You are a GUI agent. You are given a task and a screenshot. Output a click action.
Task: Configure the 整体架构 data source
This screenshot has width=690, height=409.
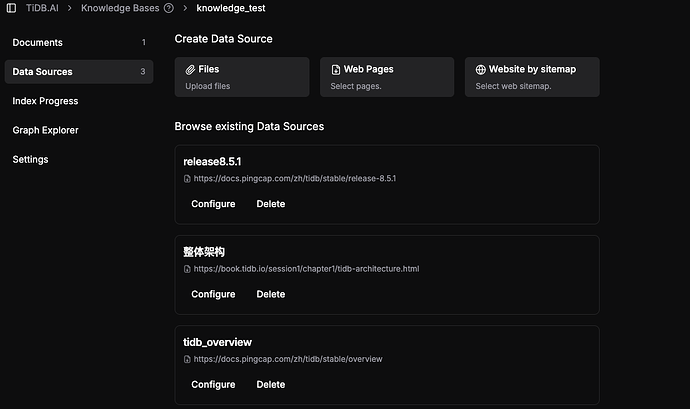[x=213, y=294]
